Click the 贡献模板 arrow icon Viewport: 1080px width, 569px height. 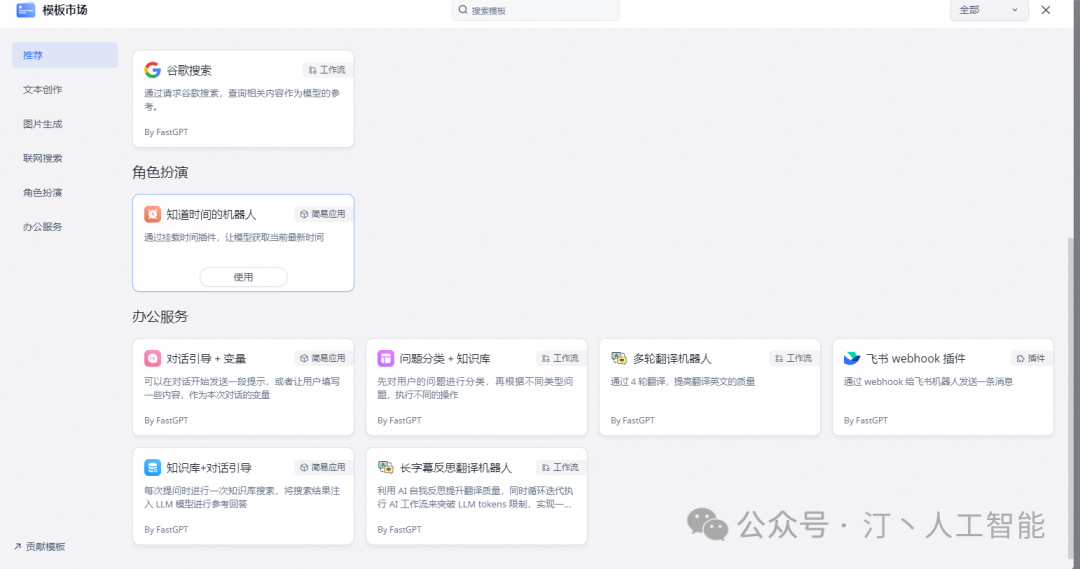tap(17, 546)
